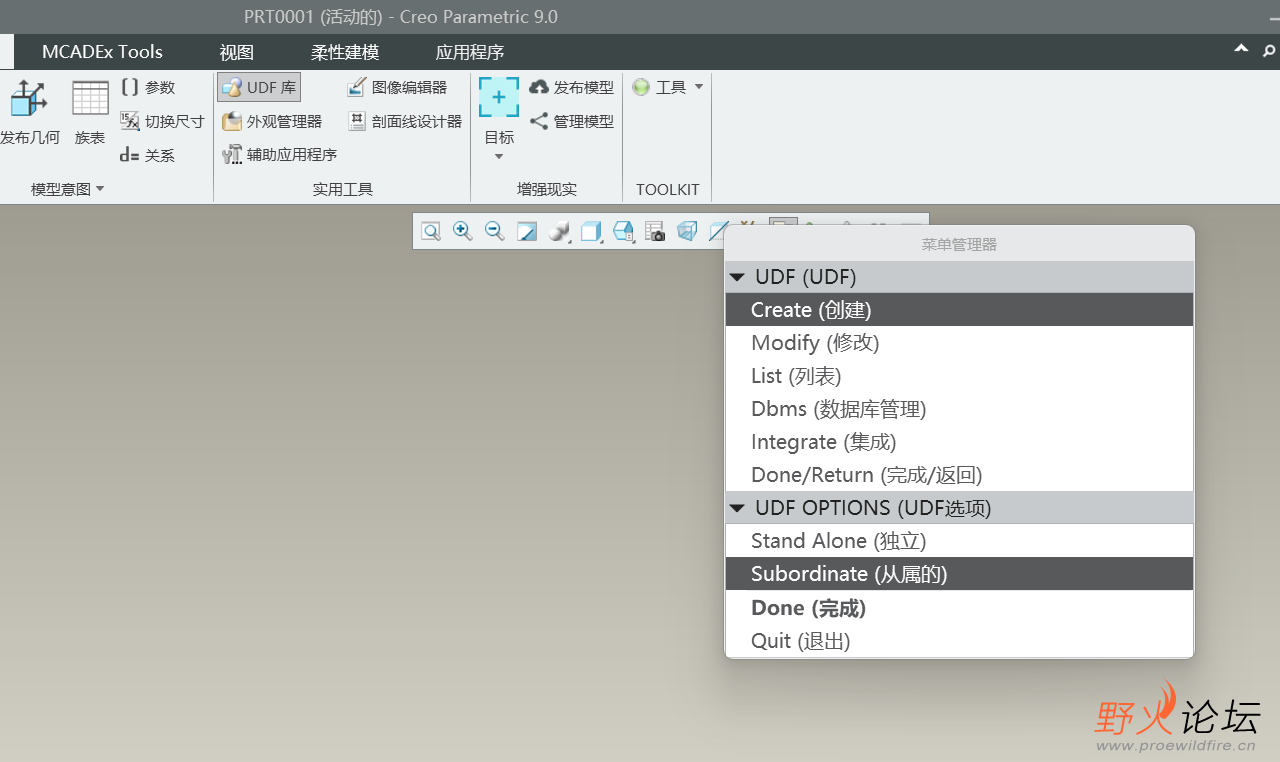Click the Refit zoom-to-fit icon

430,232
